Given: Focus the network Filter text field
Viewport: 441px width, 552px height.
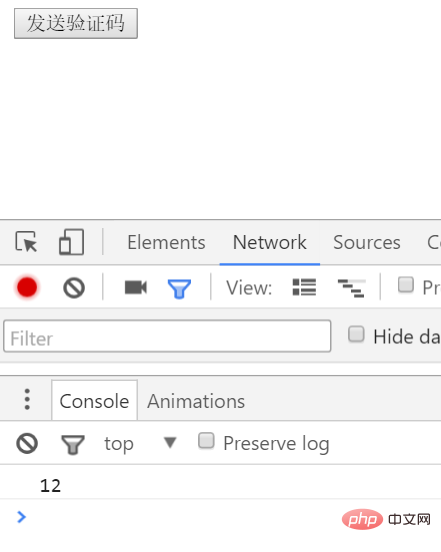Looking at the screenshot, I should (x=167, y=336).
